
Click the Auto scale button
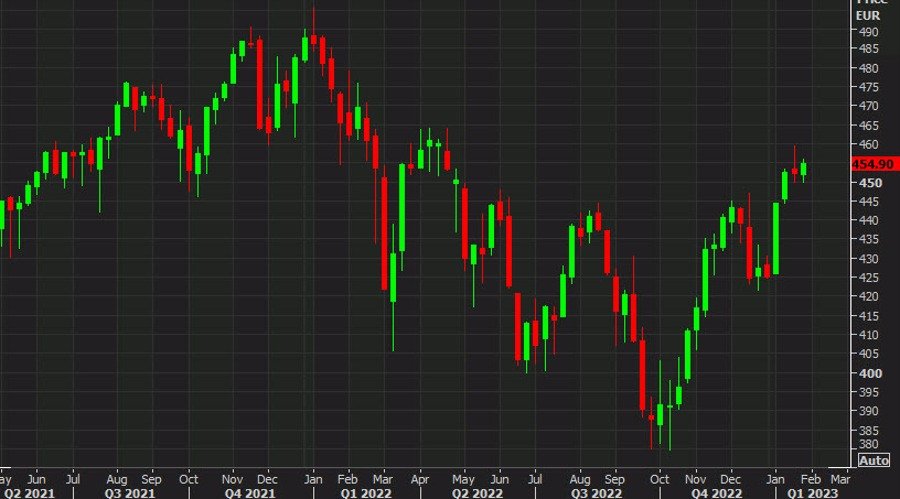coord(873,461)
